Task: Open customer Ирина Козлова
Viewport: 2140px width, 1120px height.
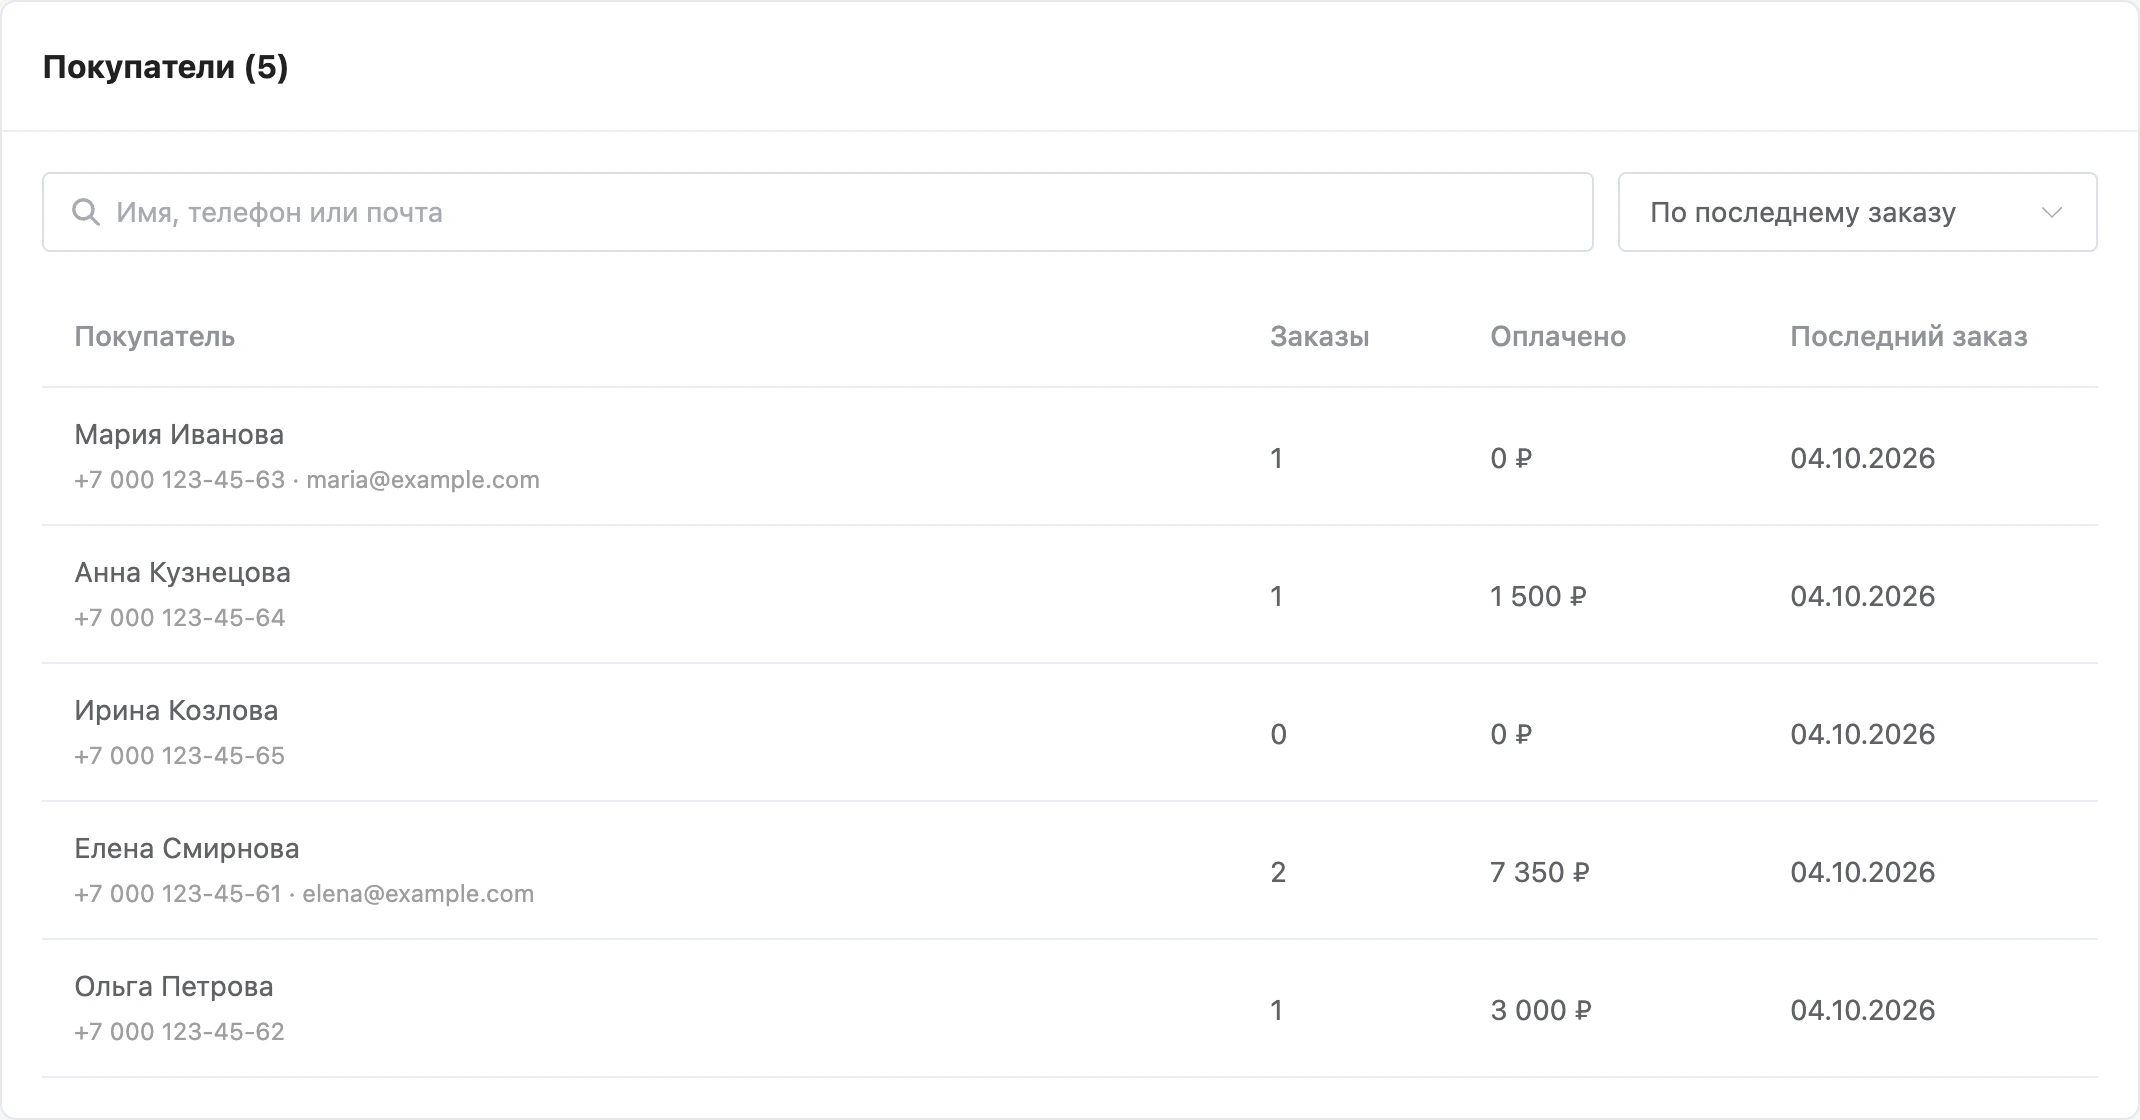Action: point(1070,732)
